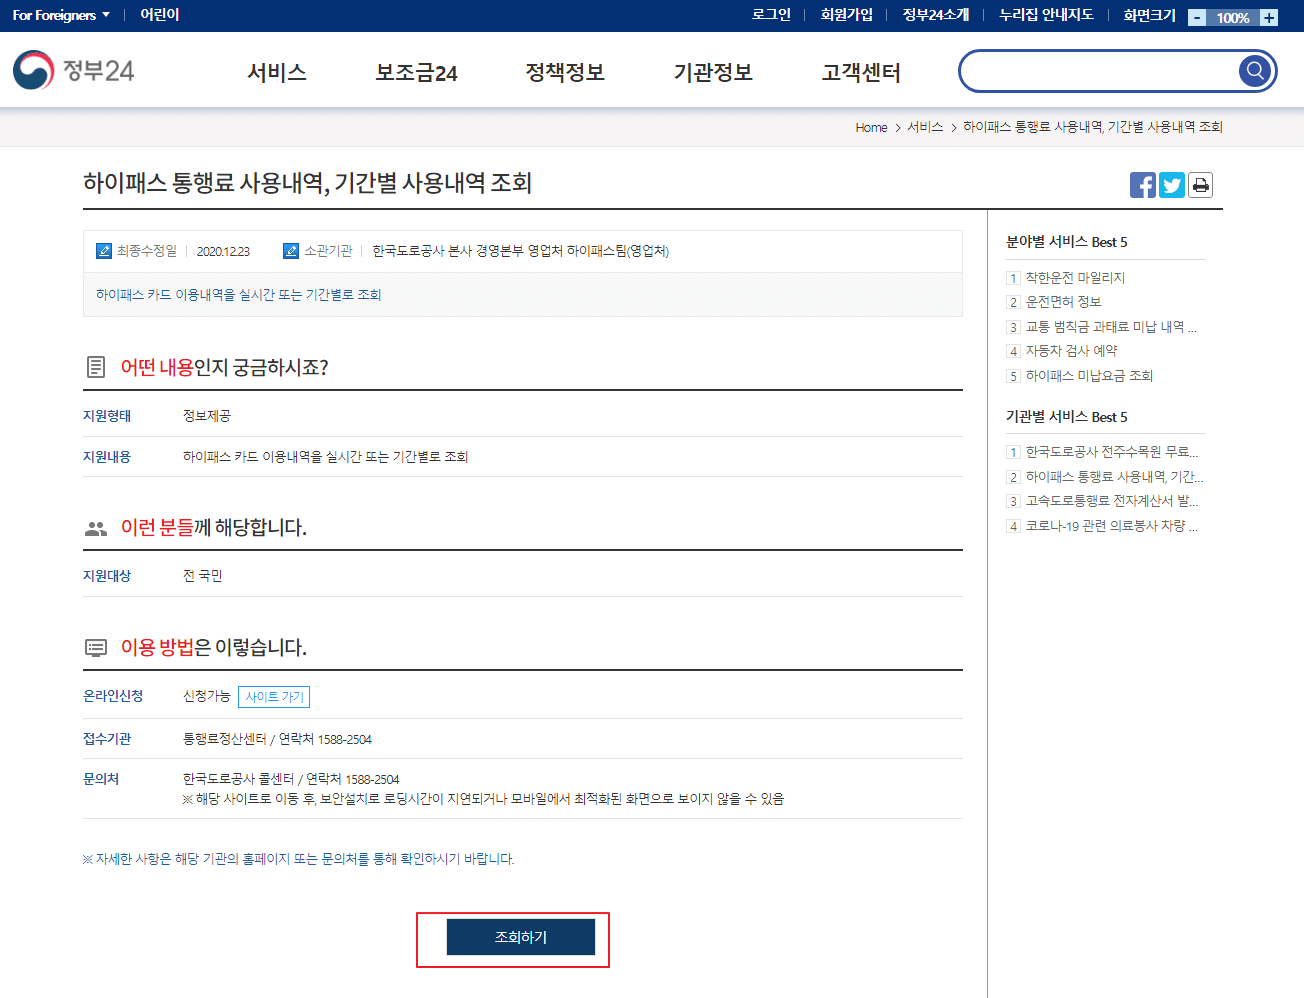1304x998 pixels.
Task: Open 코로나-19 관련 의료봉사 차량 link
Action: click(1111, 526)
